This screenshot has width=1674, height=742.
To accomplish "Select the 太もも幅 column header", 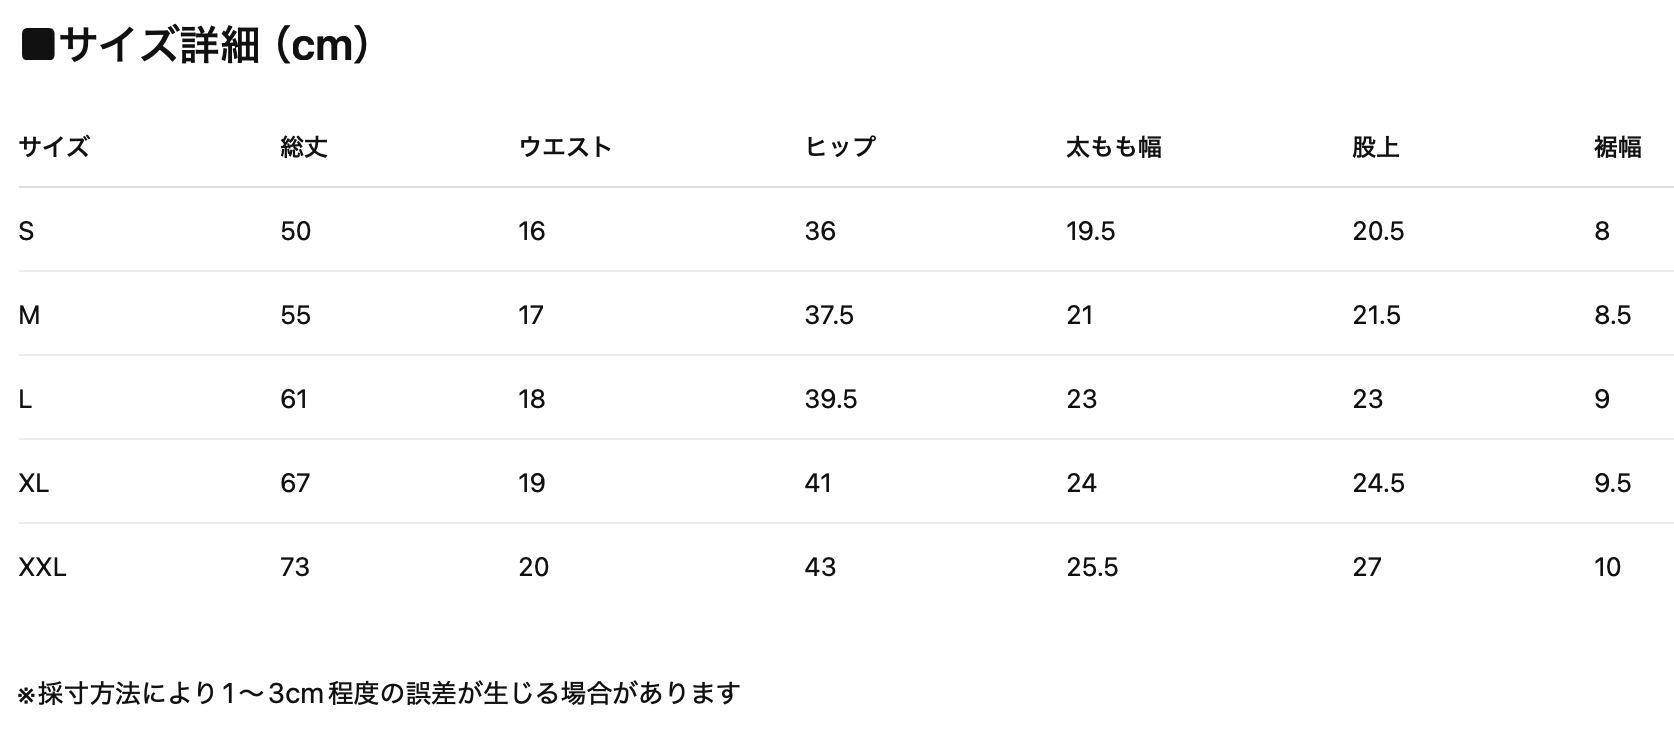I will click(x=1113, y=147).
